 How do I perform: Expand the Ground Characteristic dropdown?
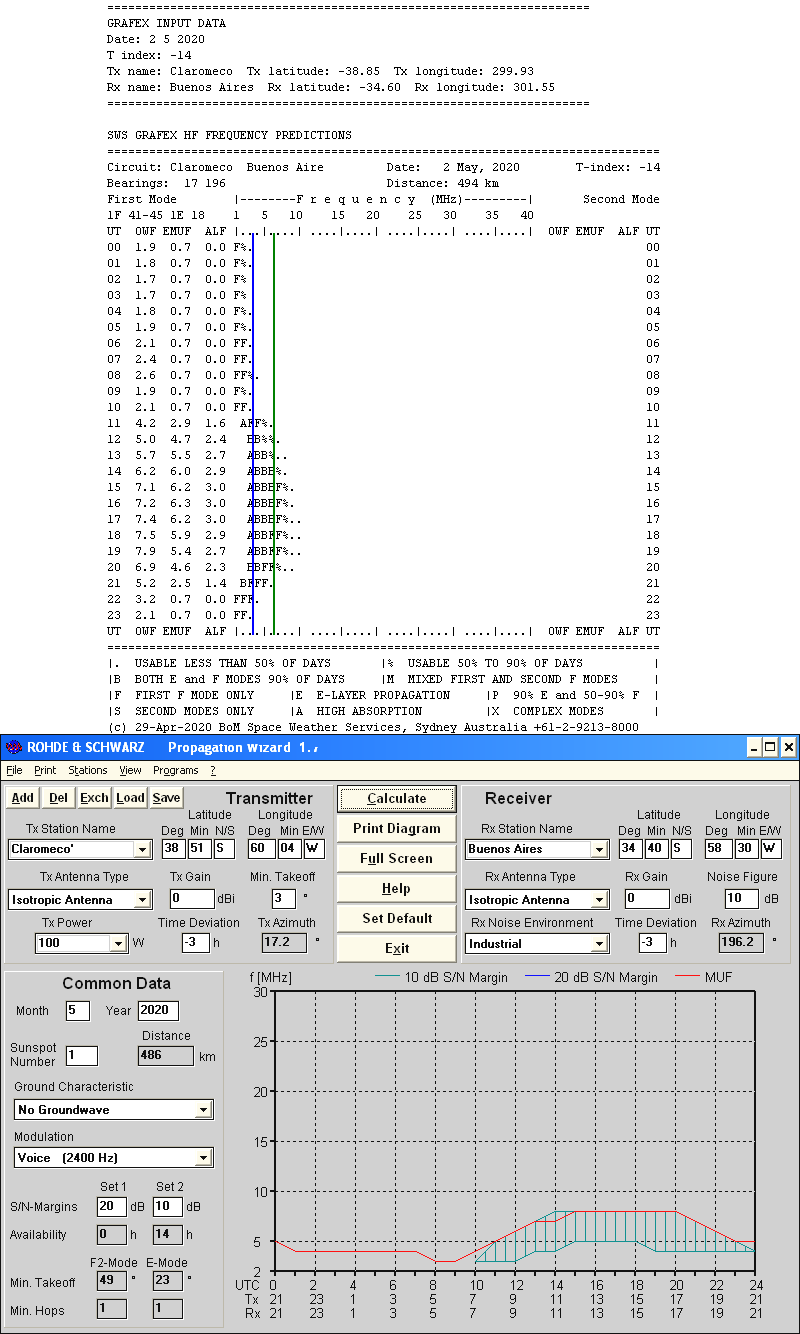click(204, 1109)
